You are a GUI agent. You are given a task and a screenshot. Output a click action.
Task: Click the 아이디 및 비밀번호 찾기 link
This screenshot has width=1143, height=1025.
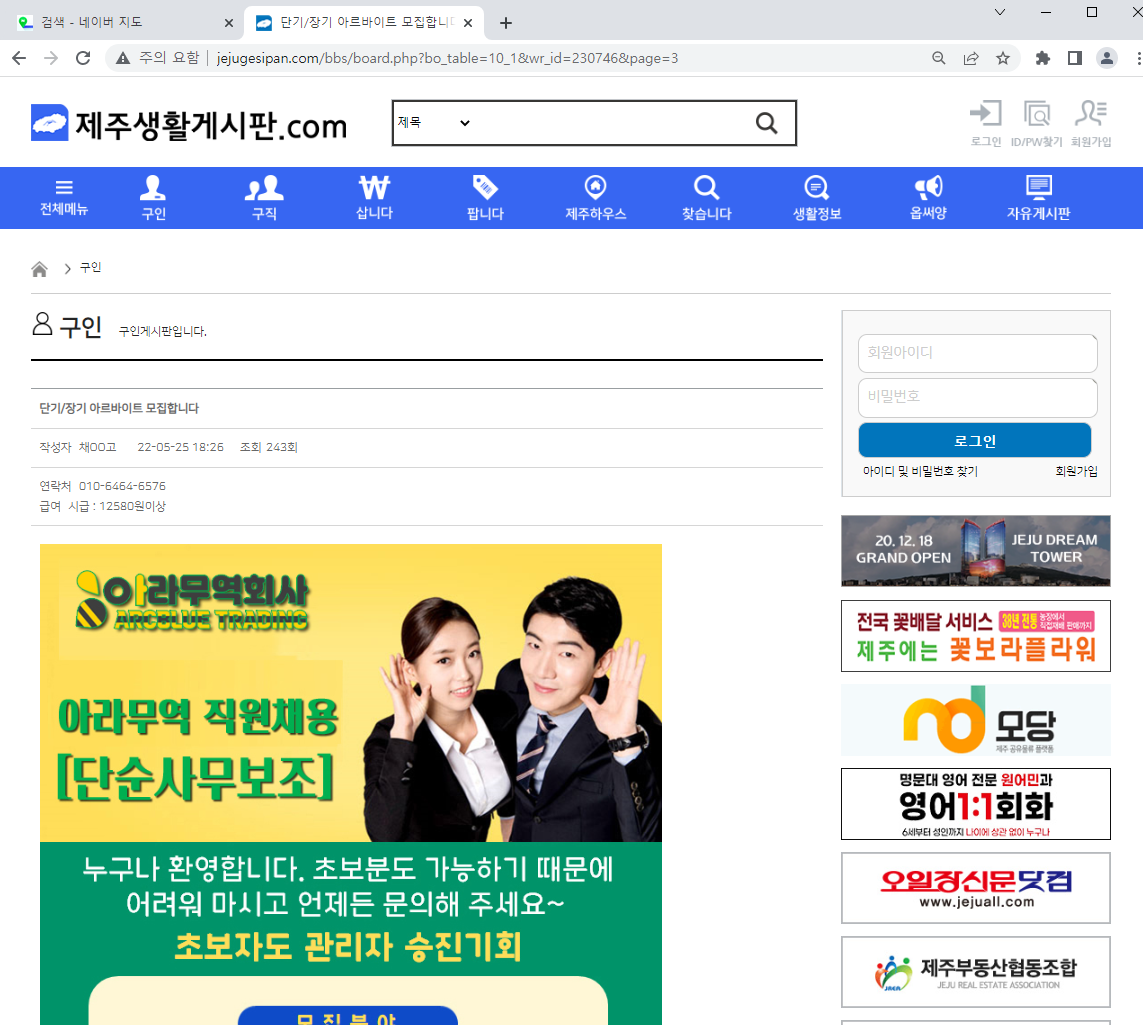(x=920, y=471)
